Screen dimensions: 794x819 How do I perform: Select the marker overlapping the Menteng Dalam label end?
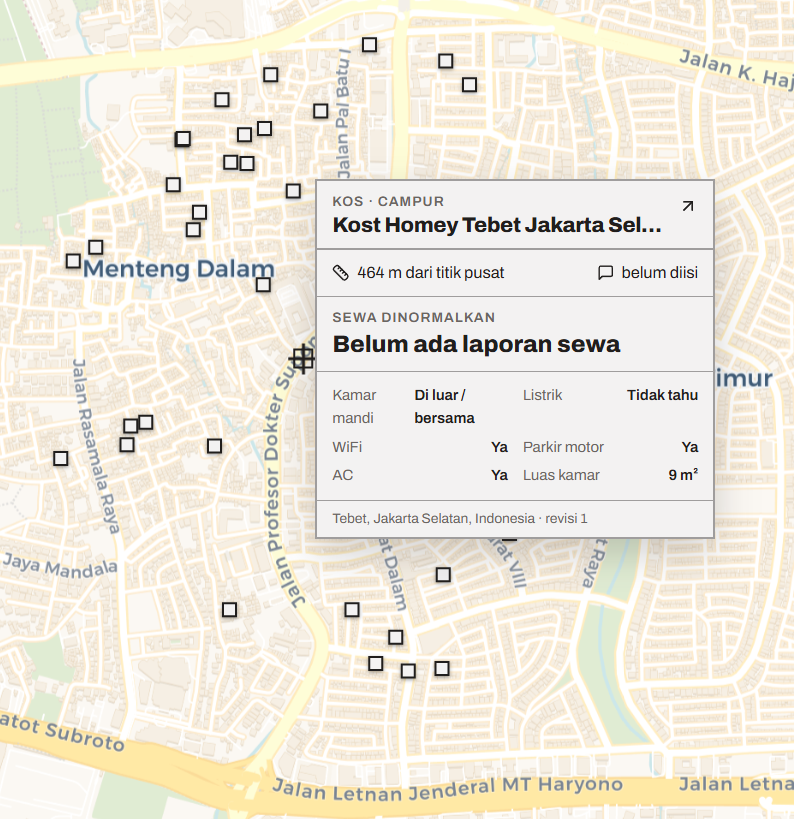pos(263,284)
